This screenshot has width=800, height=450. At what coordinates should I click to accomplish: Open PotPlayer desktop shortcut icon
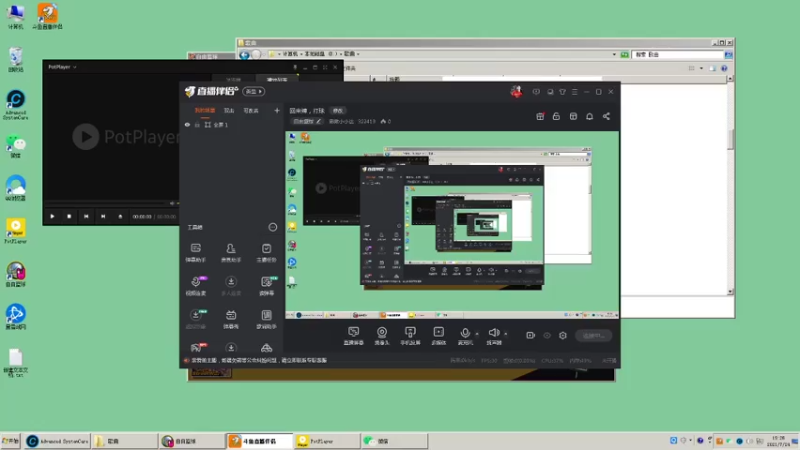pos(15,231)
